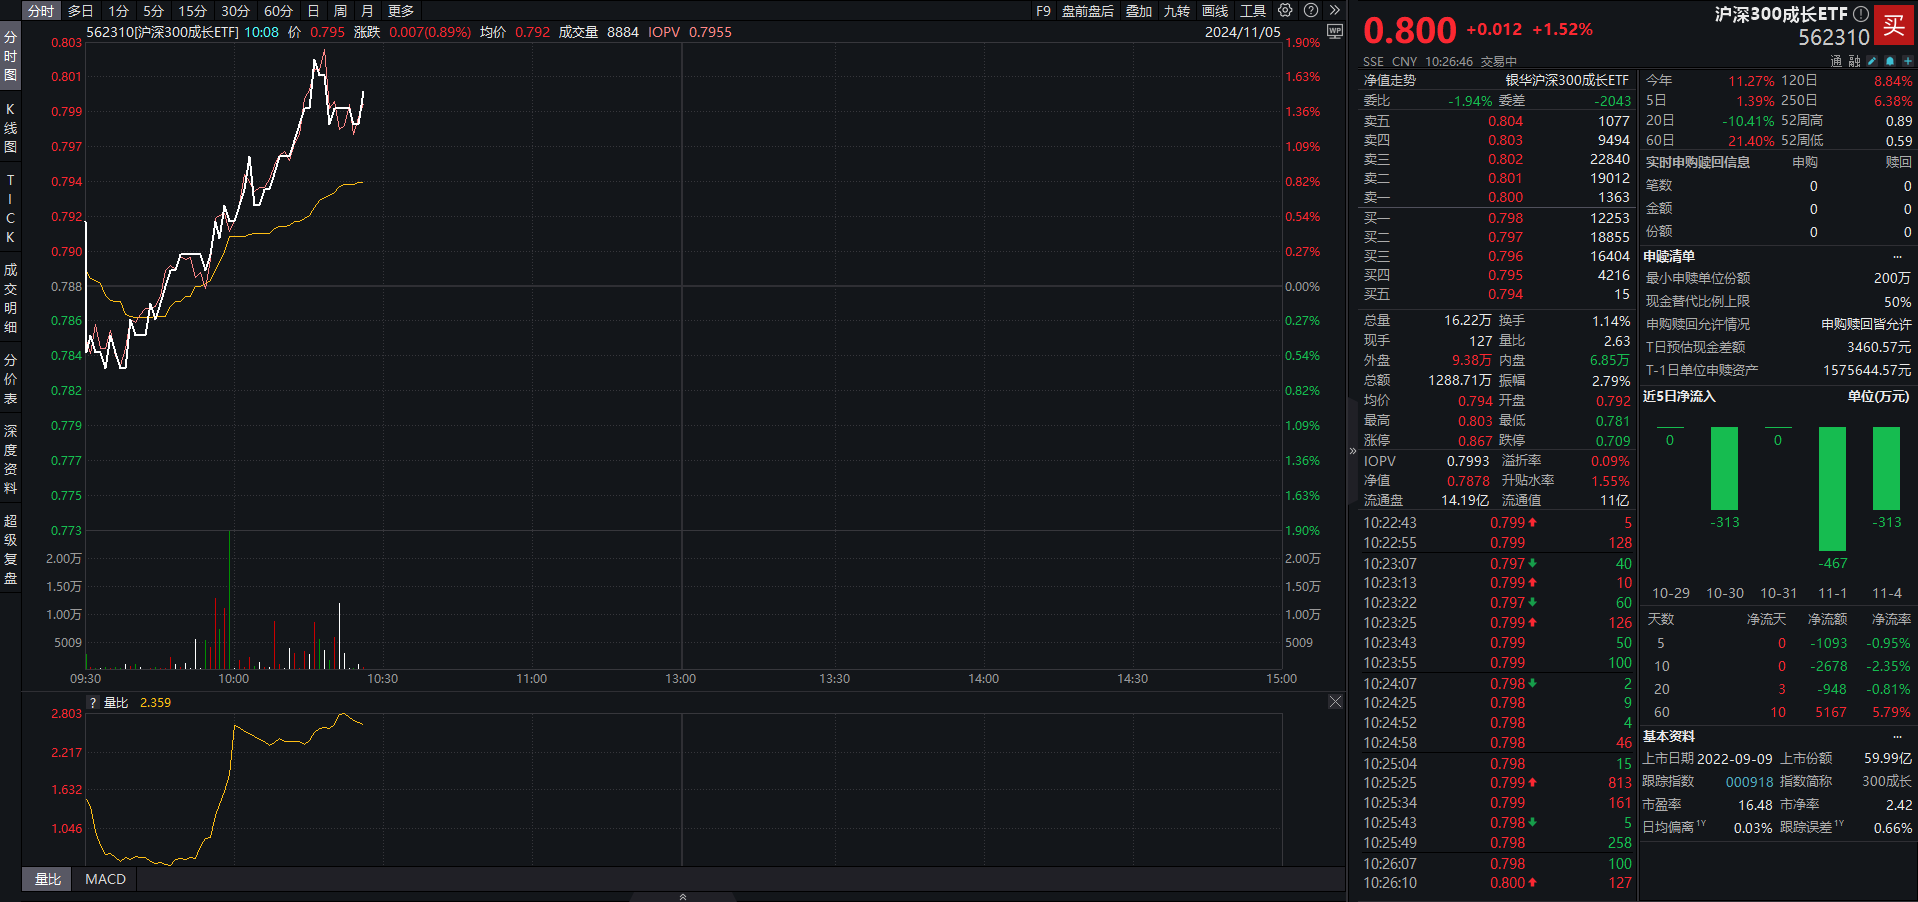
Task: Select the 1分 period tab
Action: [119, 11]
